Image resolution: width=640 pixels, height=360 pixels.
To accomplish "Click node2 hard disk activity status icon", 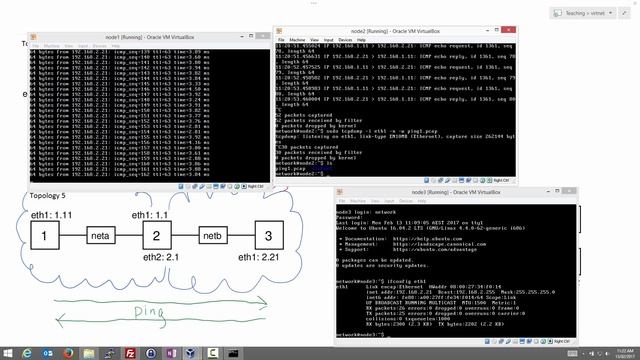I will click(426, 180).
